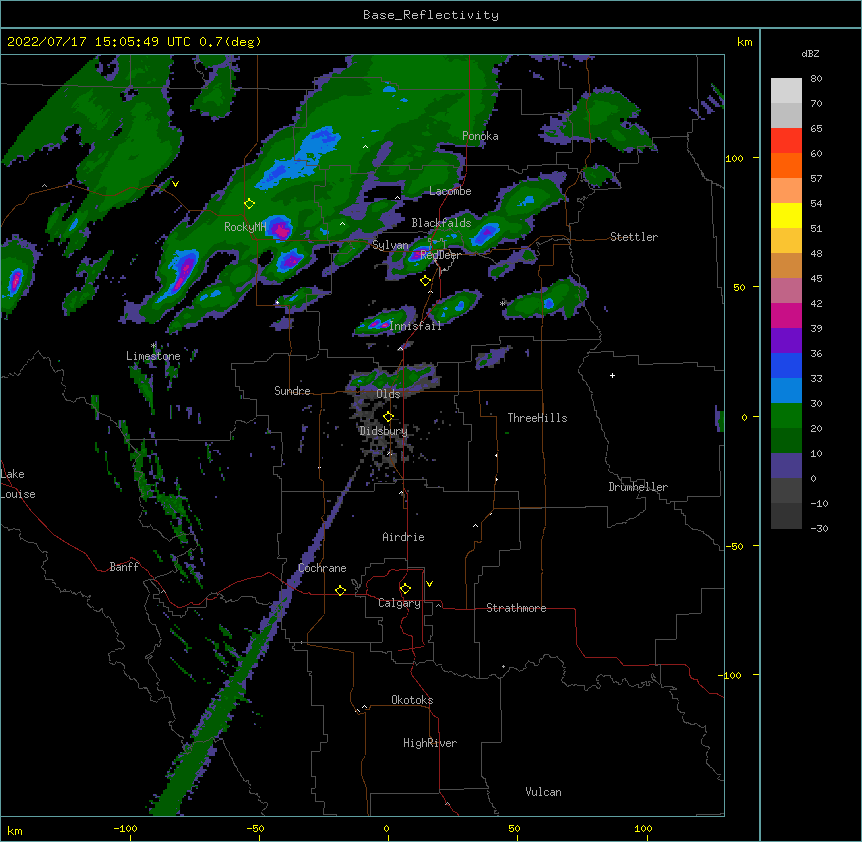Viewport: 862px width, 842px height.
Task: Click the Limestone label
Action: 153,356
